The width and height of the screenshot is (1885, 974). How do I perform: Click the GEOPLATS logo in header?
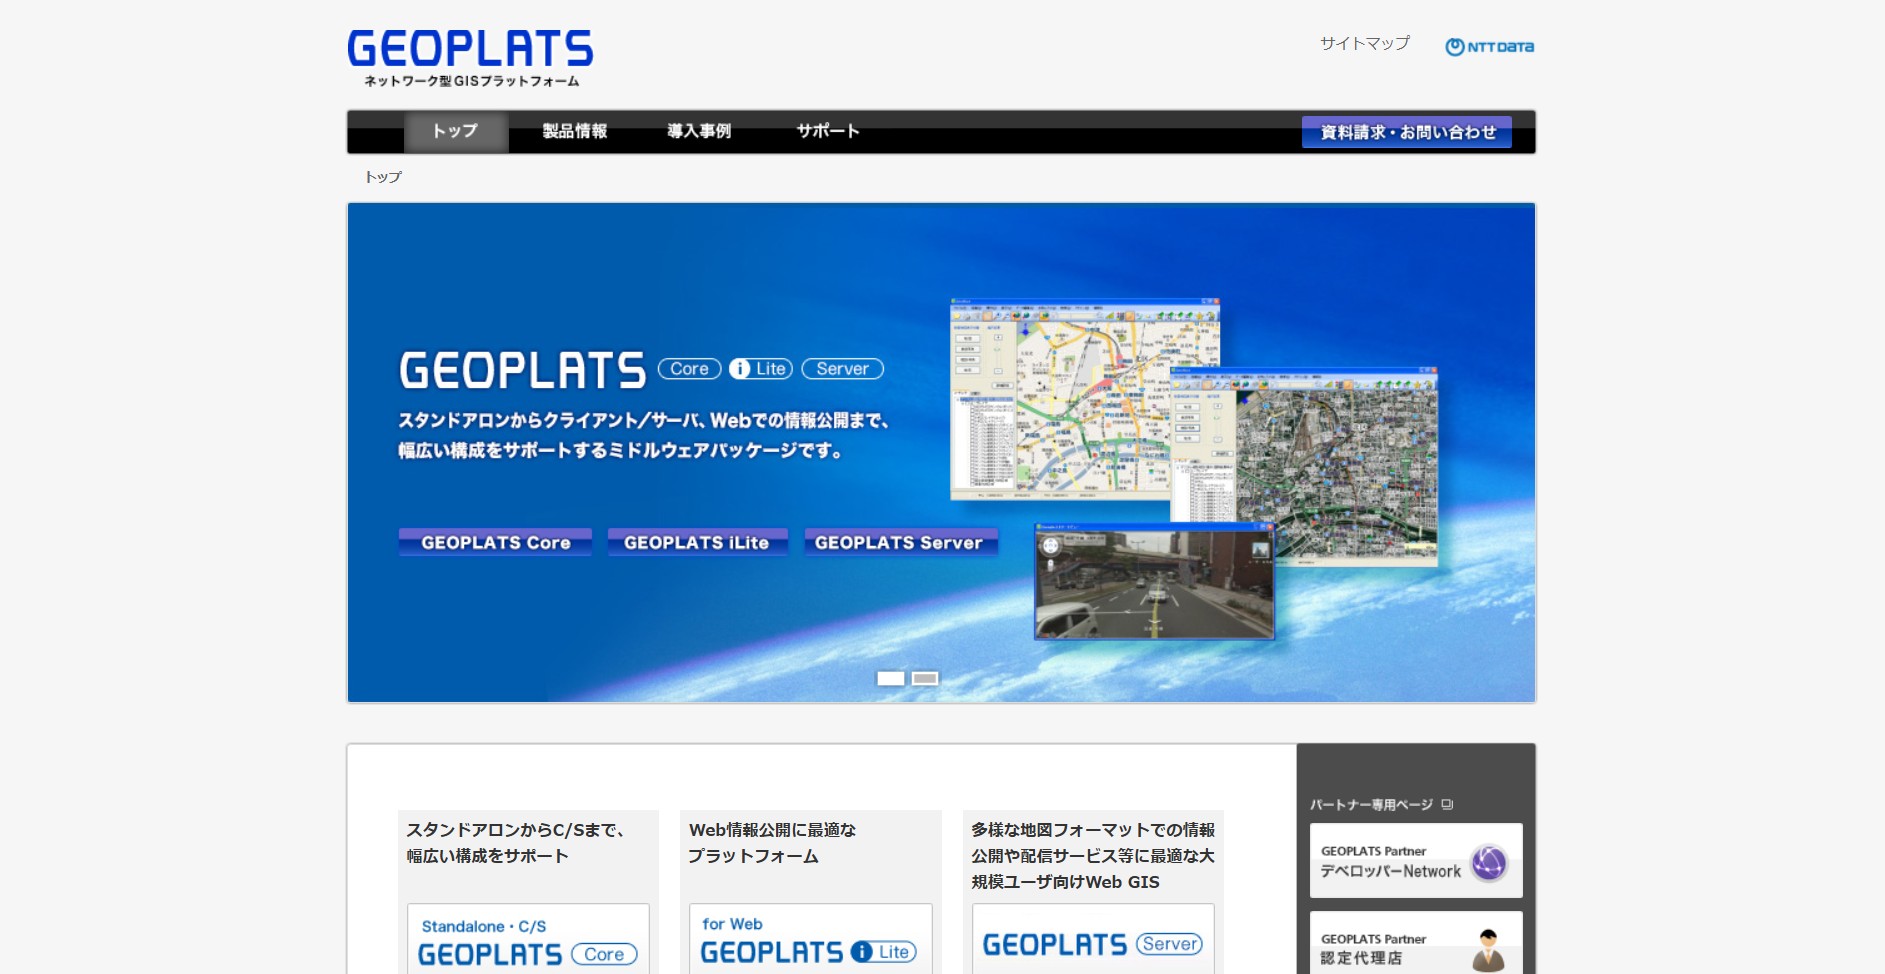tap(470, 58)
